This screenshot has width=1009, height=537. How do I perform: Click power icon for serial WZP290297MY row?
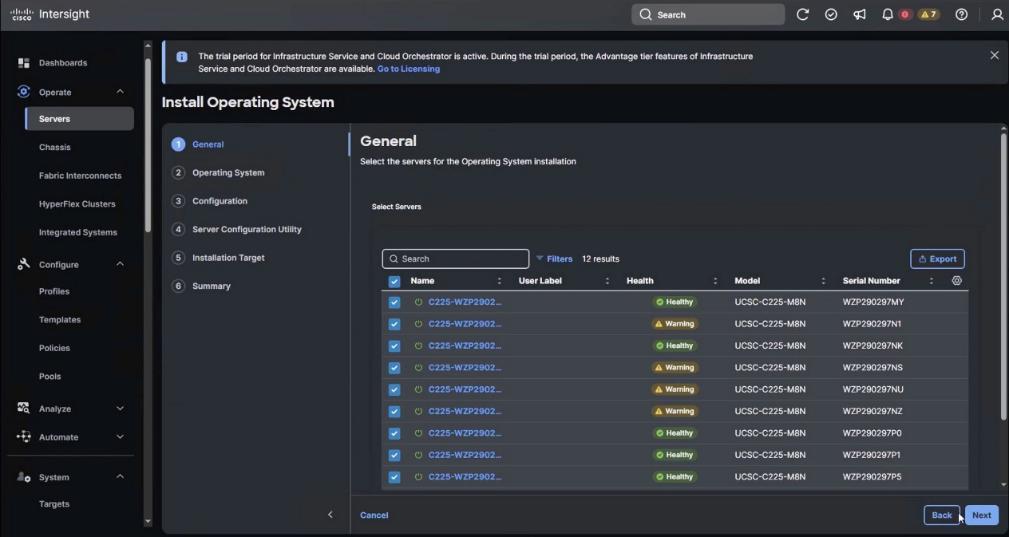pyautogui.click(x=418, y=302)
